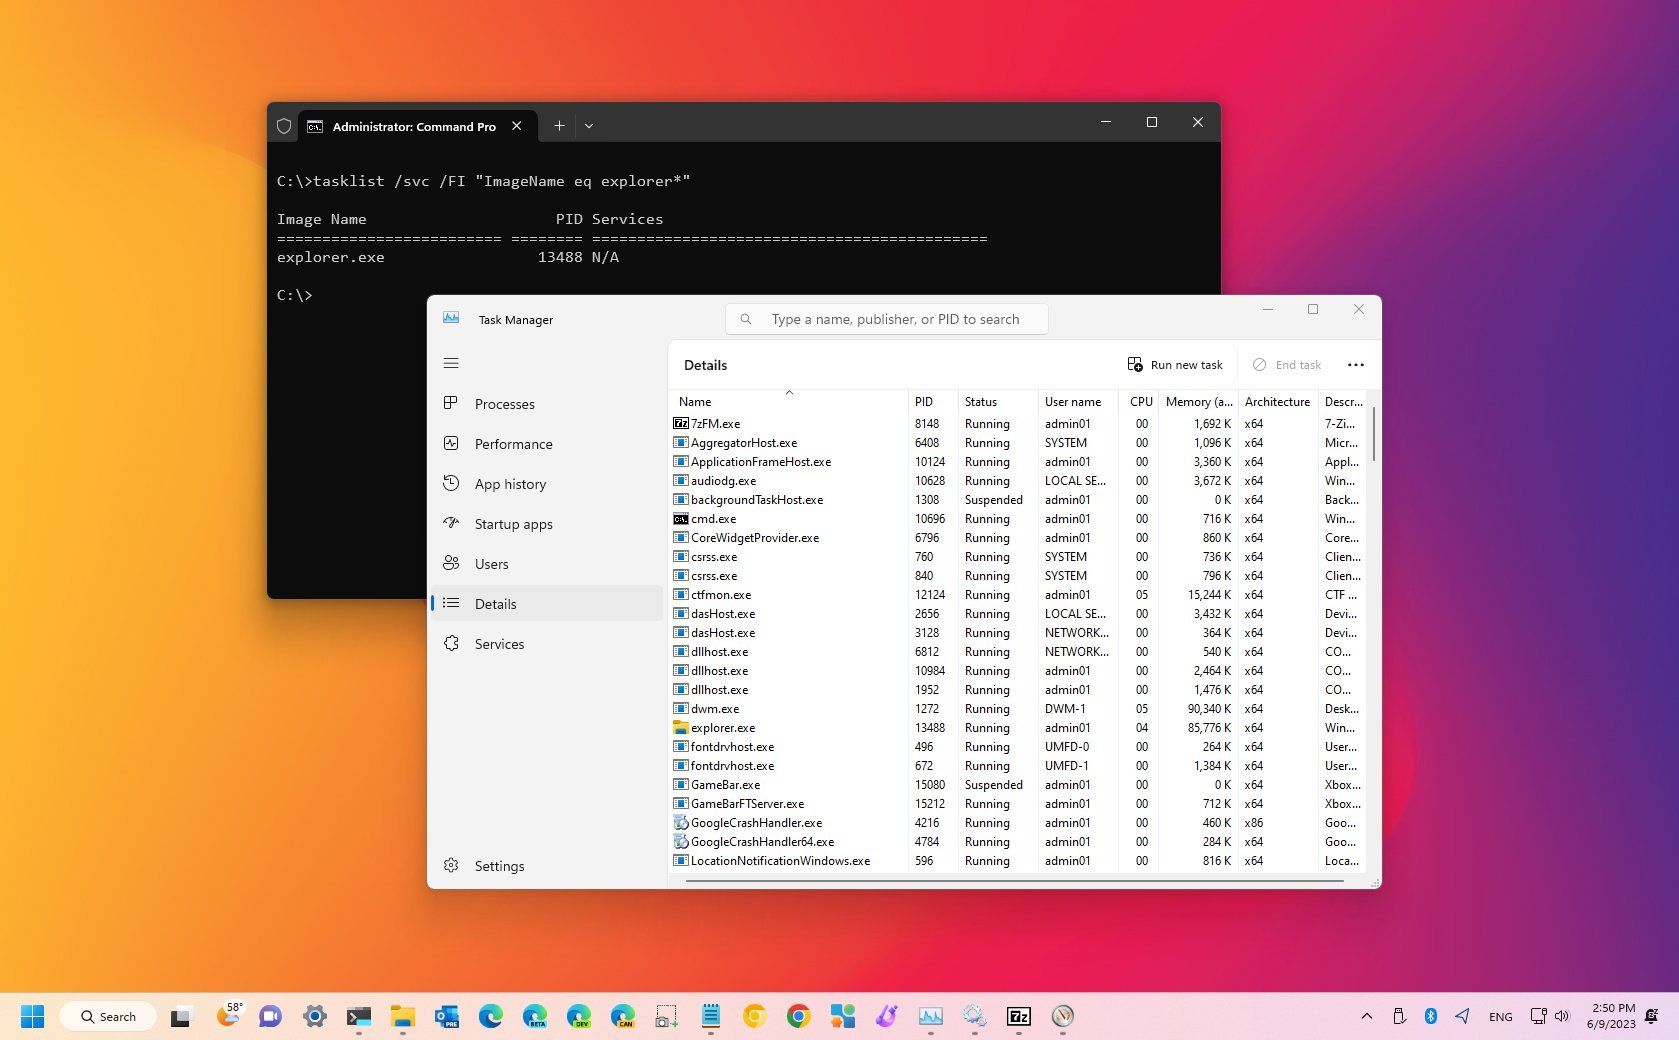Open Task Manager Settings

point(499,866)
